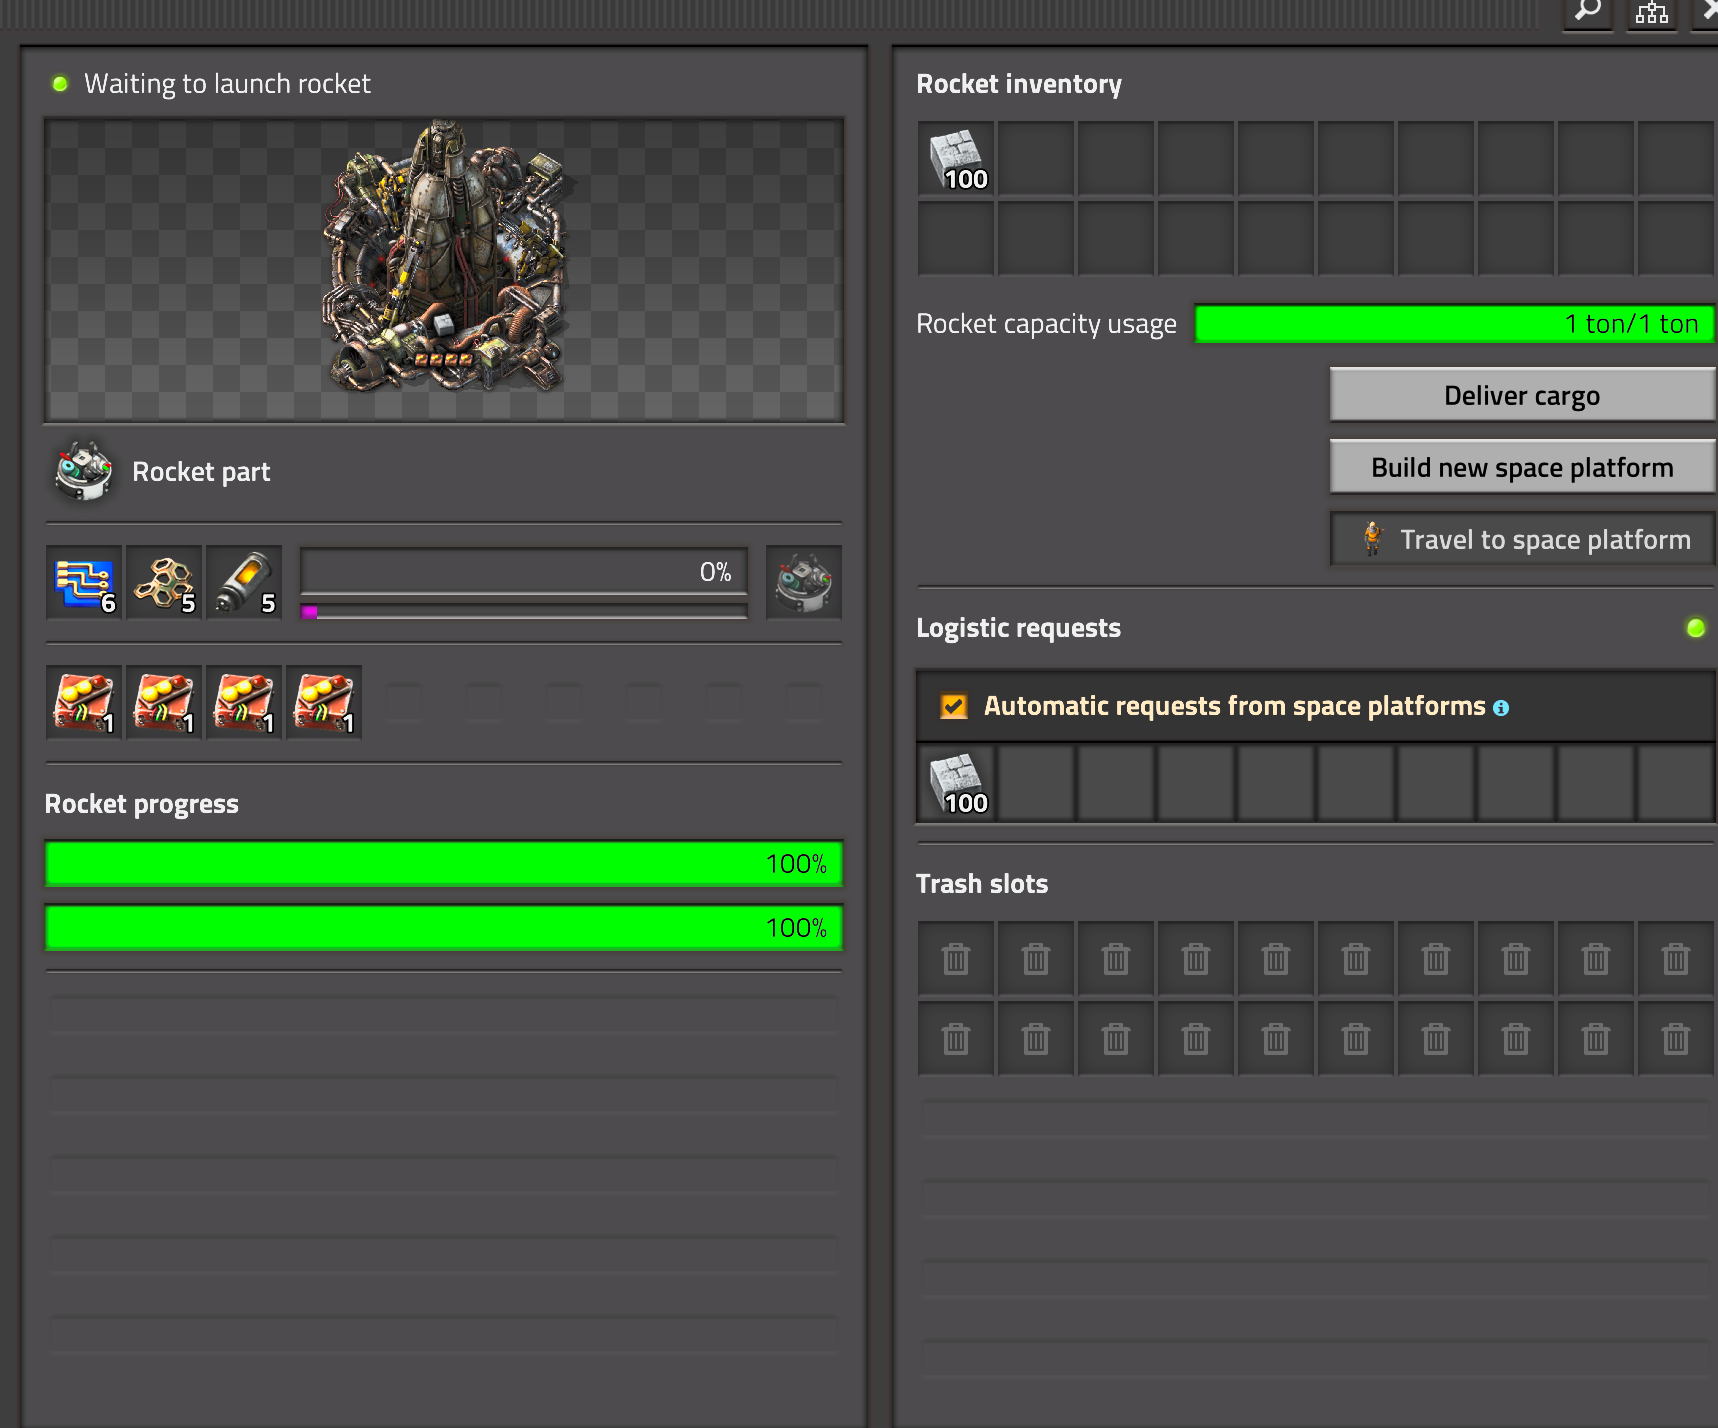This screenshot has width=1718, height=1428.
Task: Toggle Automatic requests from space platforms checkbox
Action: coord(954,706)
